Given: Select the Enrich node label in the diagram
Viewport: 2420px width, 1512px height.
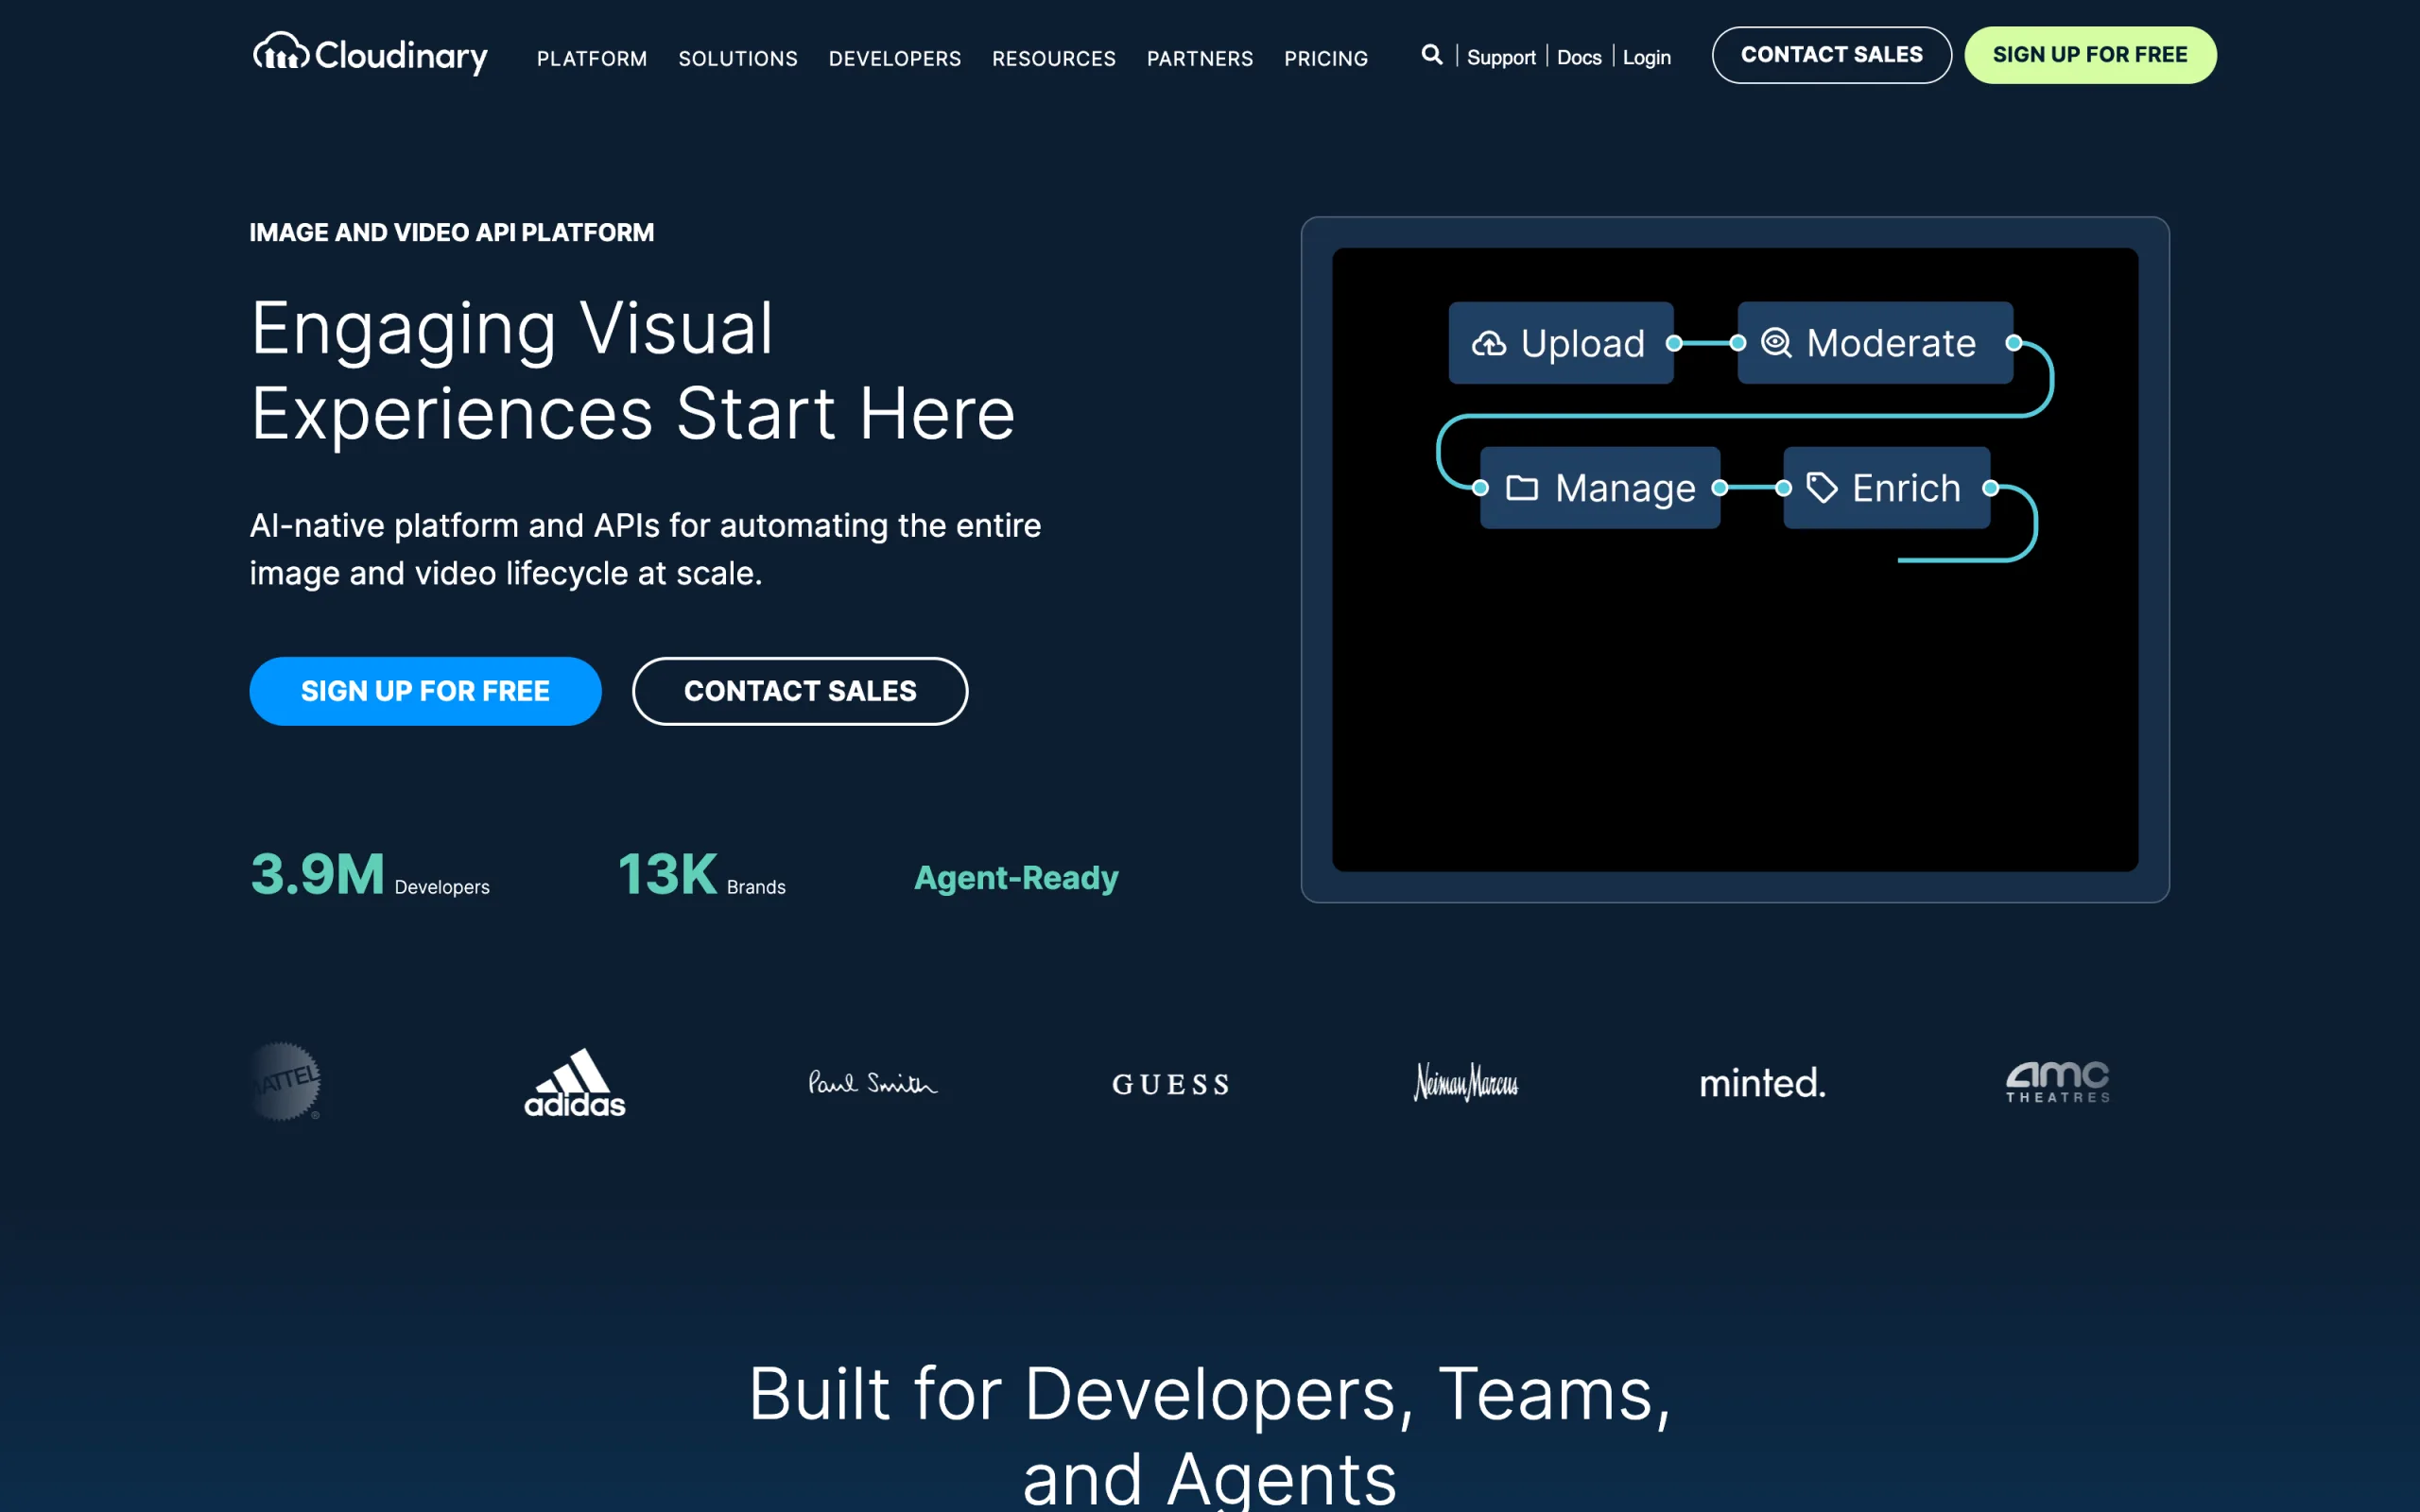Looking at the screenshot, I should [1906, 488].
